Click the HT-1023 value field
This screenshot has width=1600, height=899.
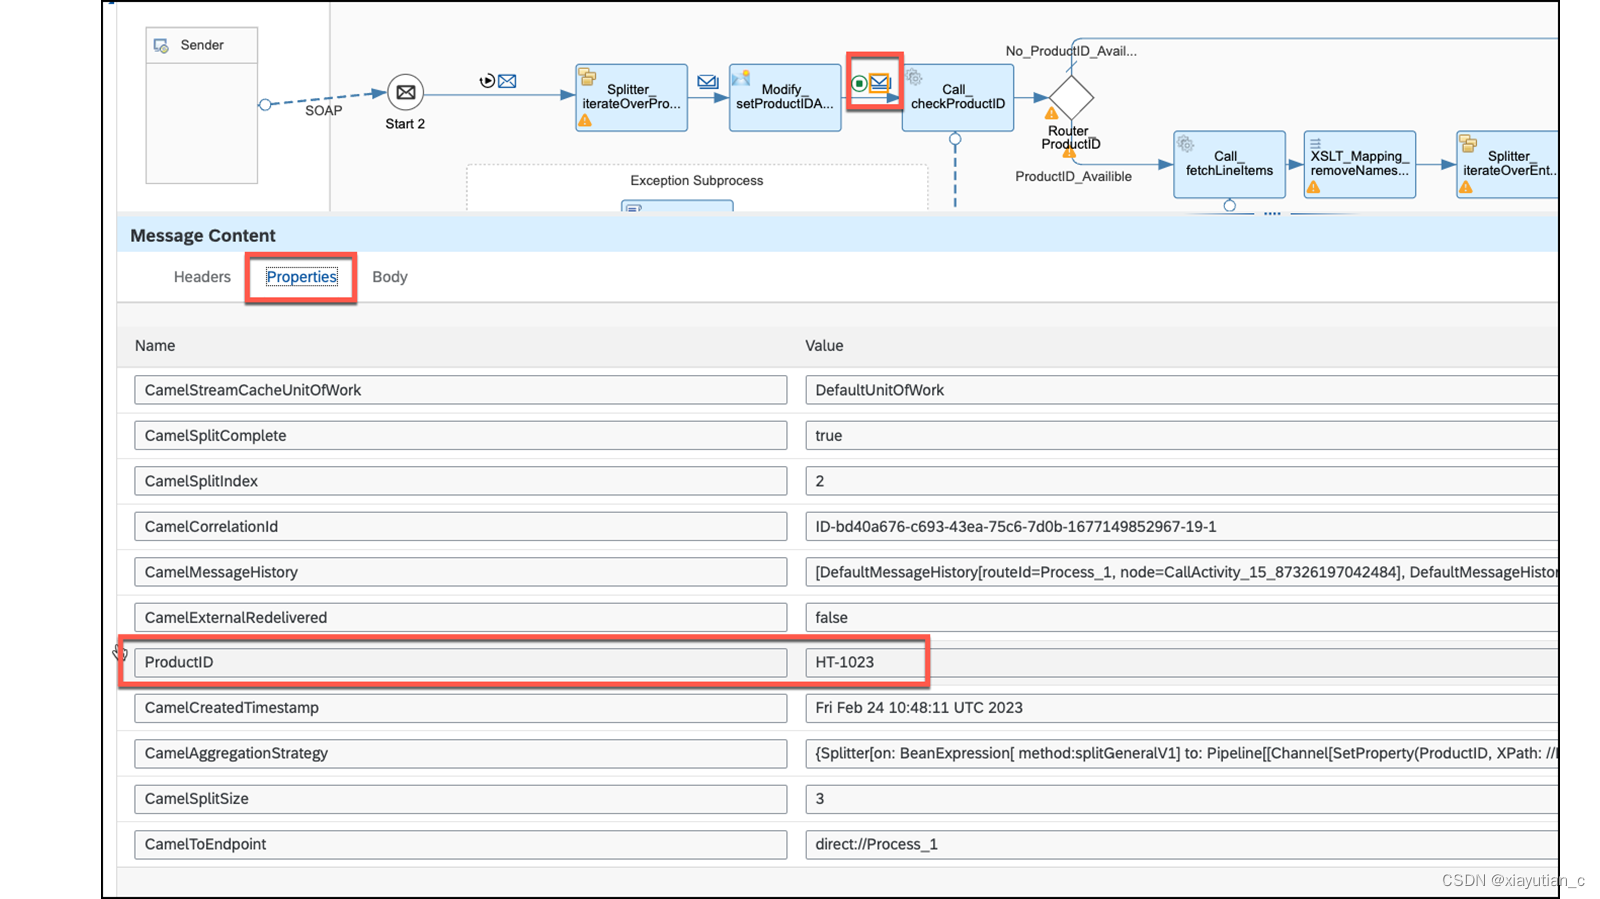1181,662
